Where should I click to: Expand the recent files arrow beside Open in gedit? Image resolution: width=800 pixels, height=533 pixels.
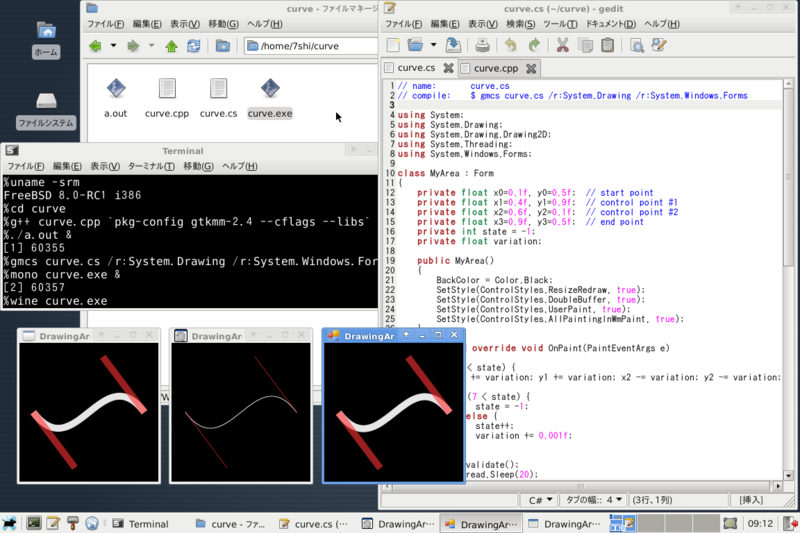click(433, 45)
